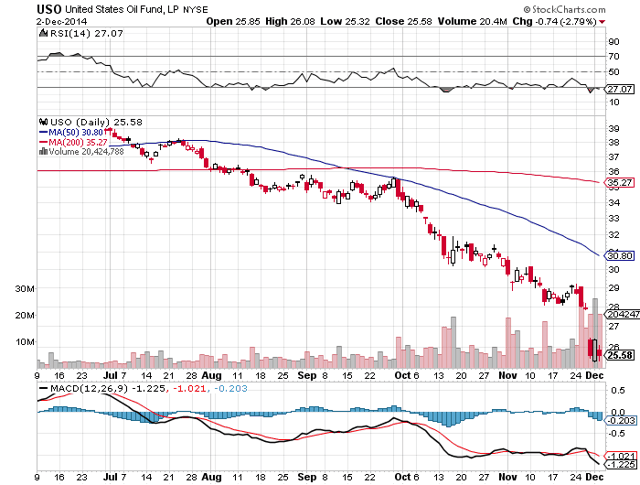Click the NYSE exchange label
Viewport: 640px width, 485px height.
pos(196,10)
